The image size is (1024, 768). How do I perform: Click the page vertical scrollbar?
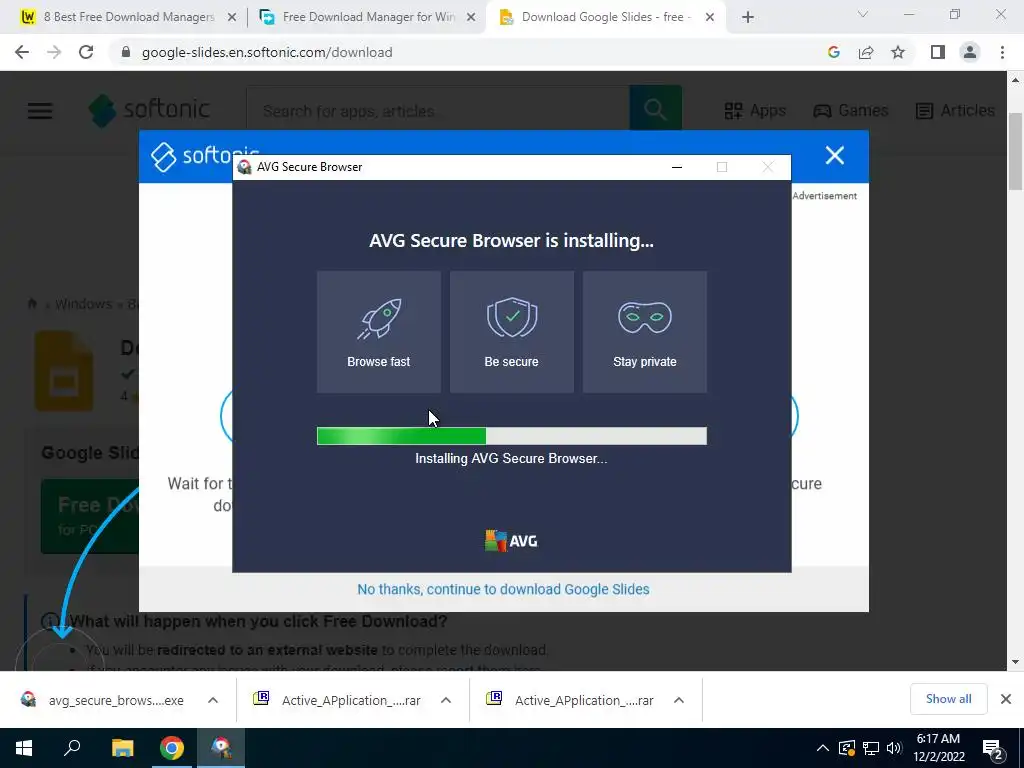[1016, 152]
